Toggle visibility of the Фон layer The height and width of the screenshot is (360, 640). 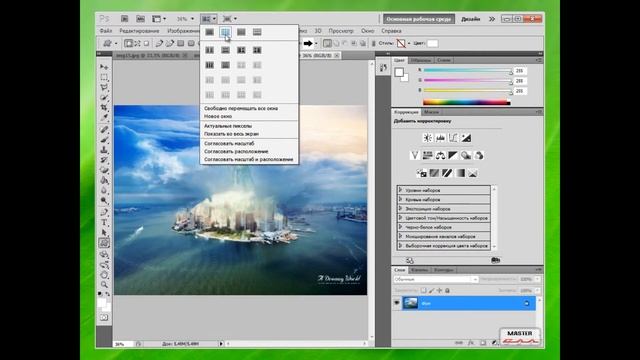coord(397,303)
